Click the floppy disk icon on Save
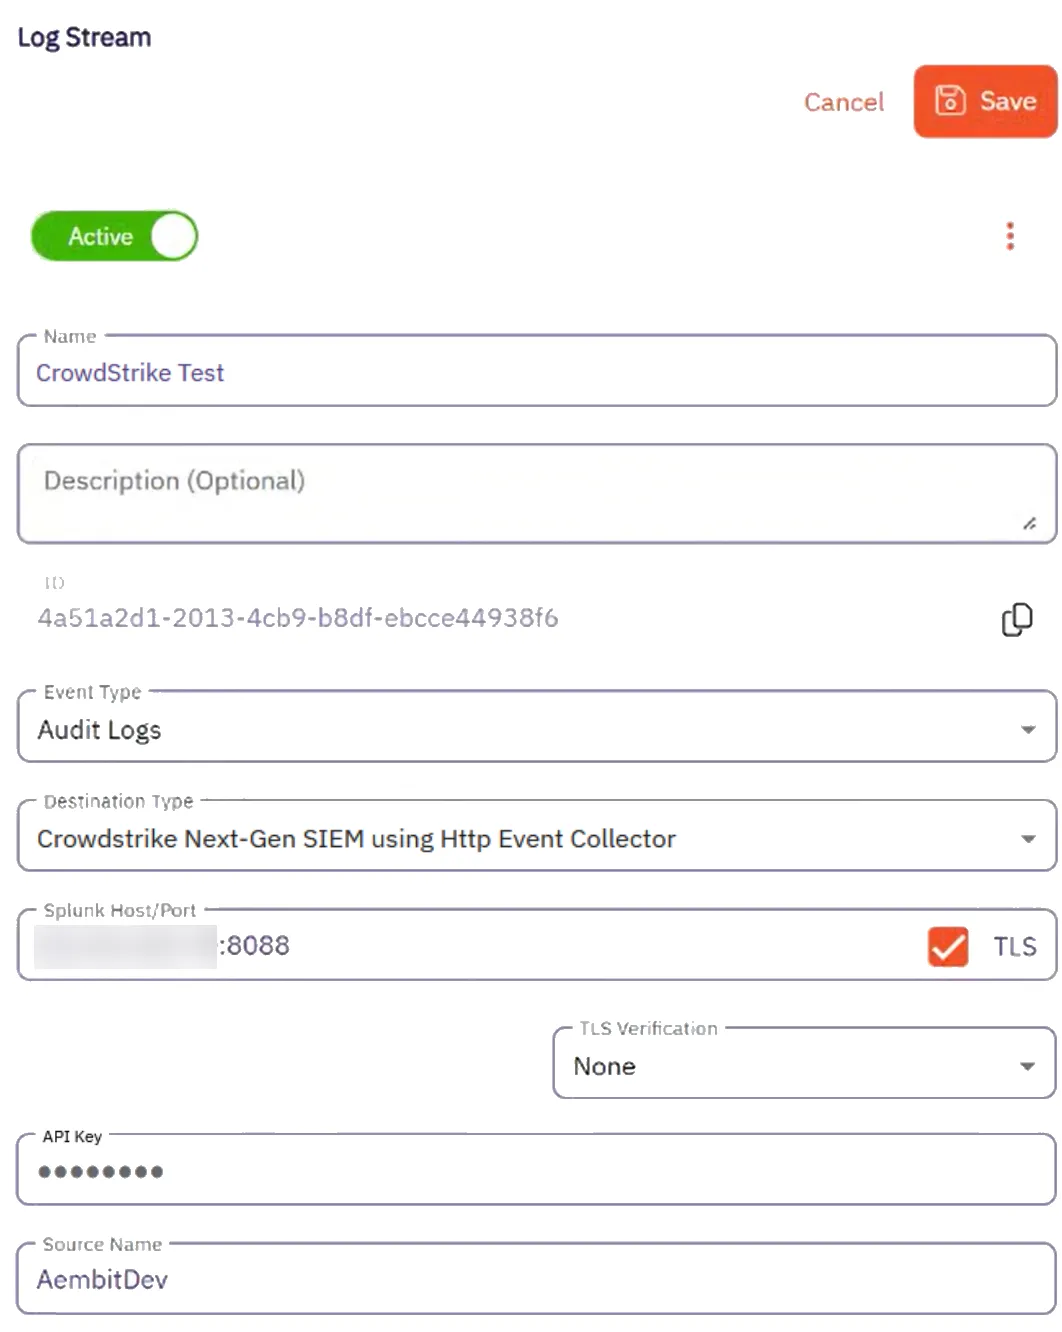1062x1332 pixels. tap(949, 101)
